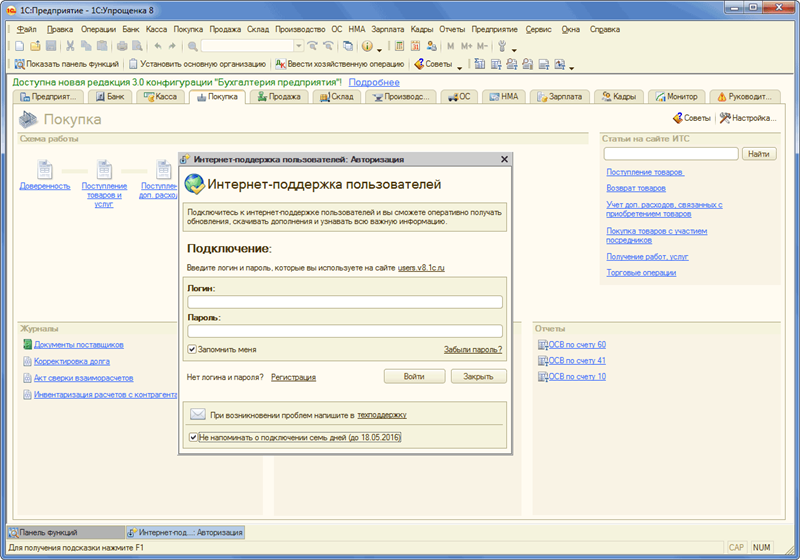Open Настройка wrench tools icon

pos(725,118)
